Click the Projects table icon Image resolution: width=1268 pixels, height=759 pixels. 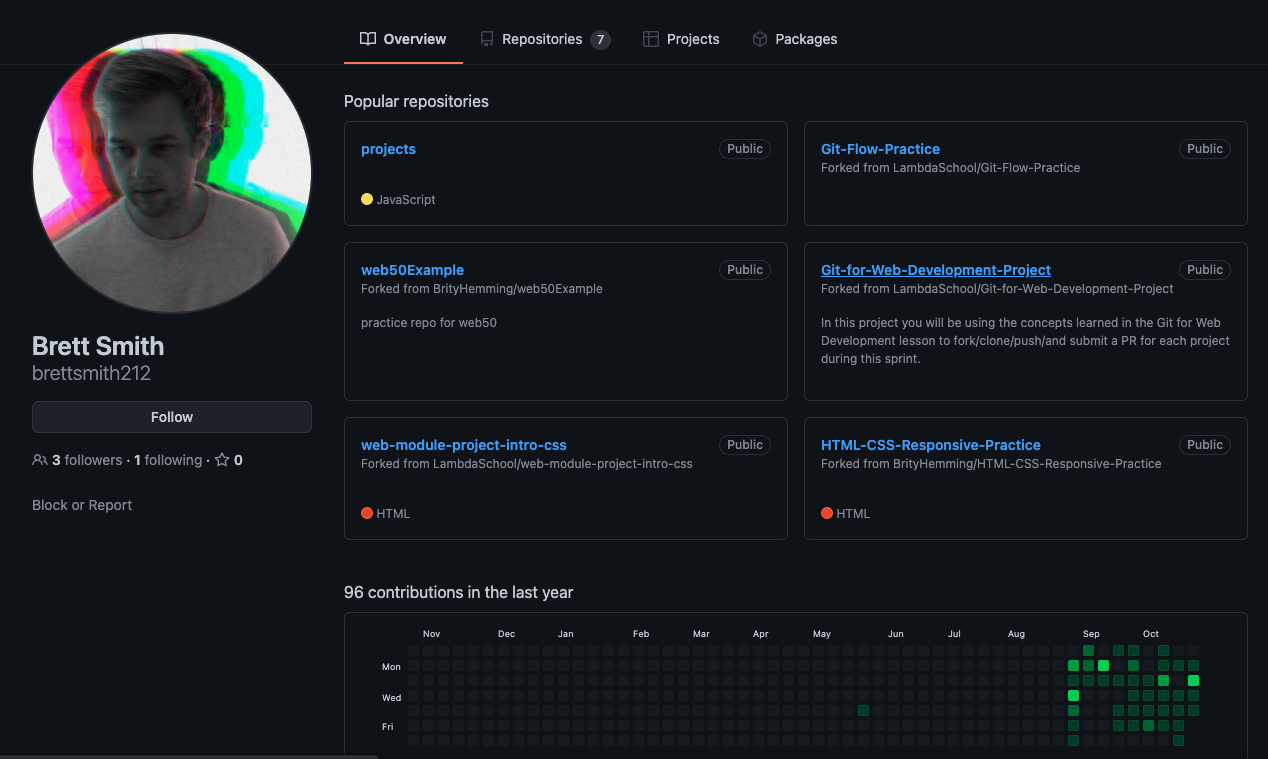[650, 39]
